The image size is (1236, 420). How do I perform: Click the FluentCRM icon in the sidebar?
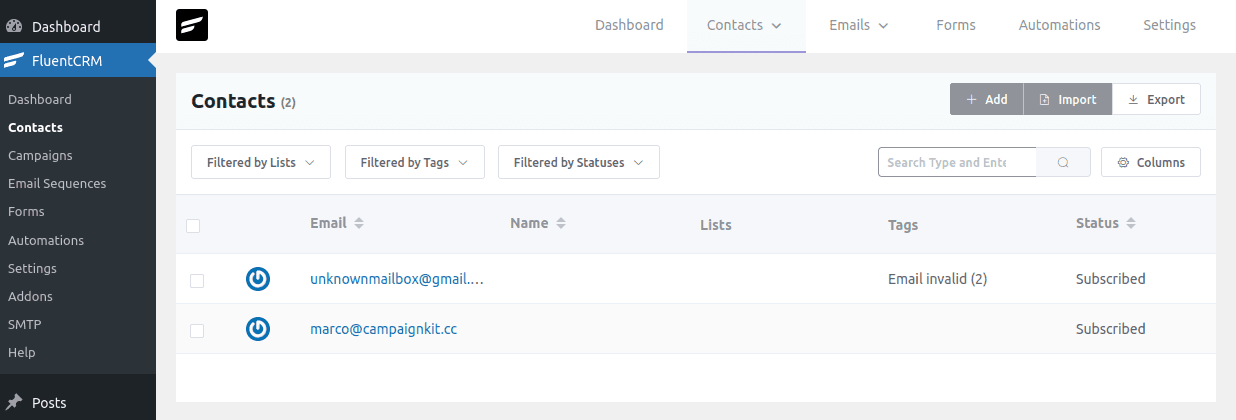pos(14,60)
